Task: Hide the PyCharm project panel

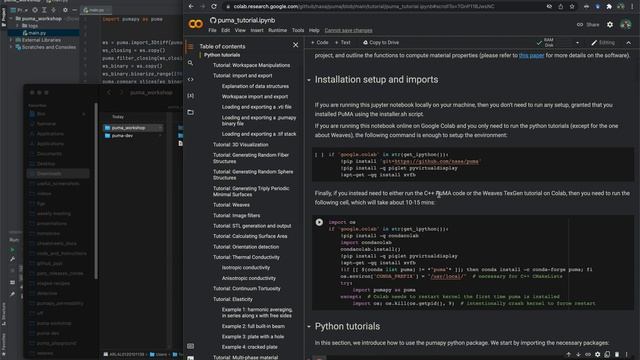Action: [74, 9]
